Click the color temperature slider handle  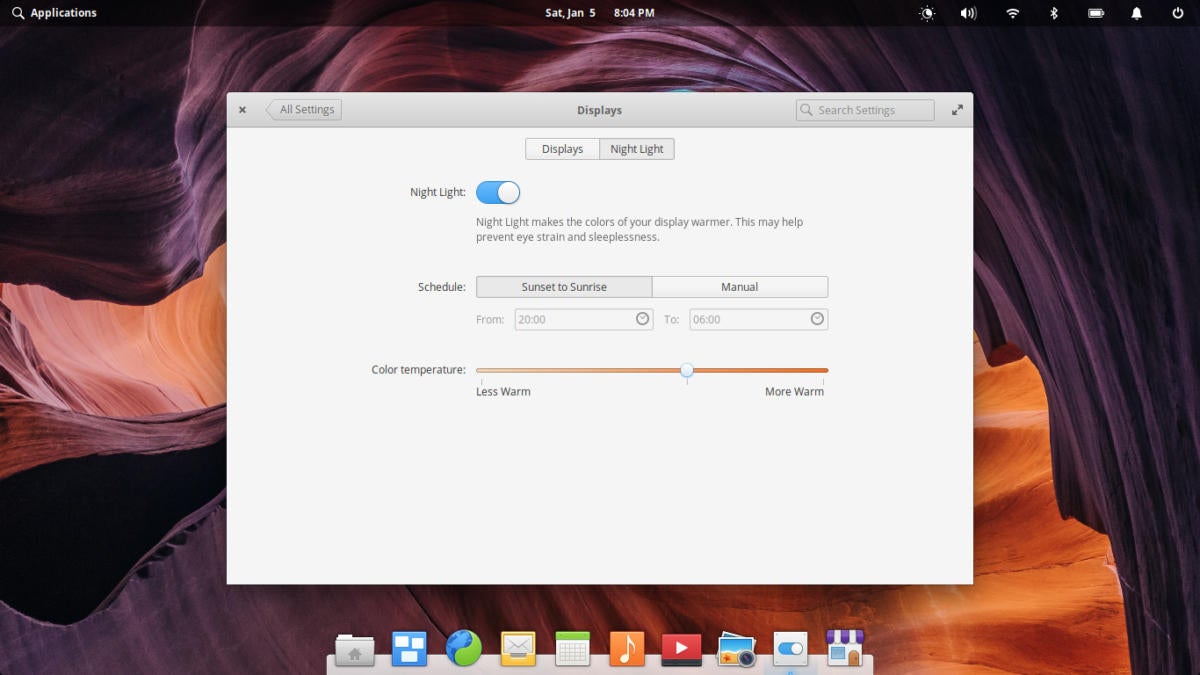point(687,370)
